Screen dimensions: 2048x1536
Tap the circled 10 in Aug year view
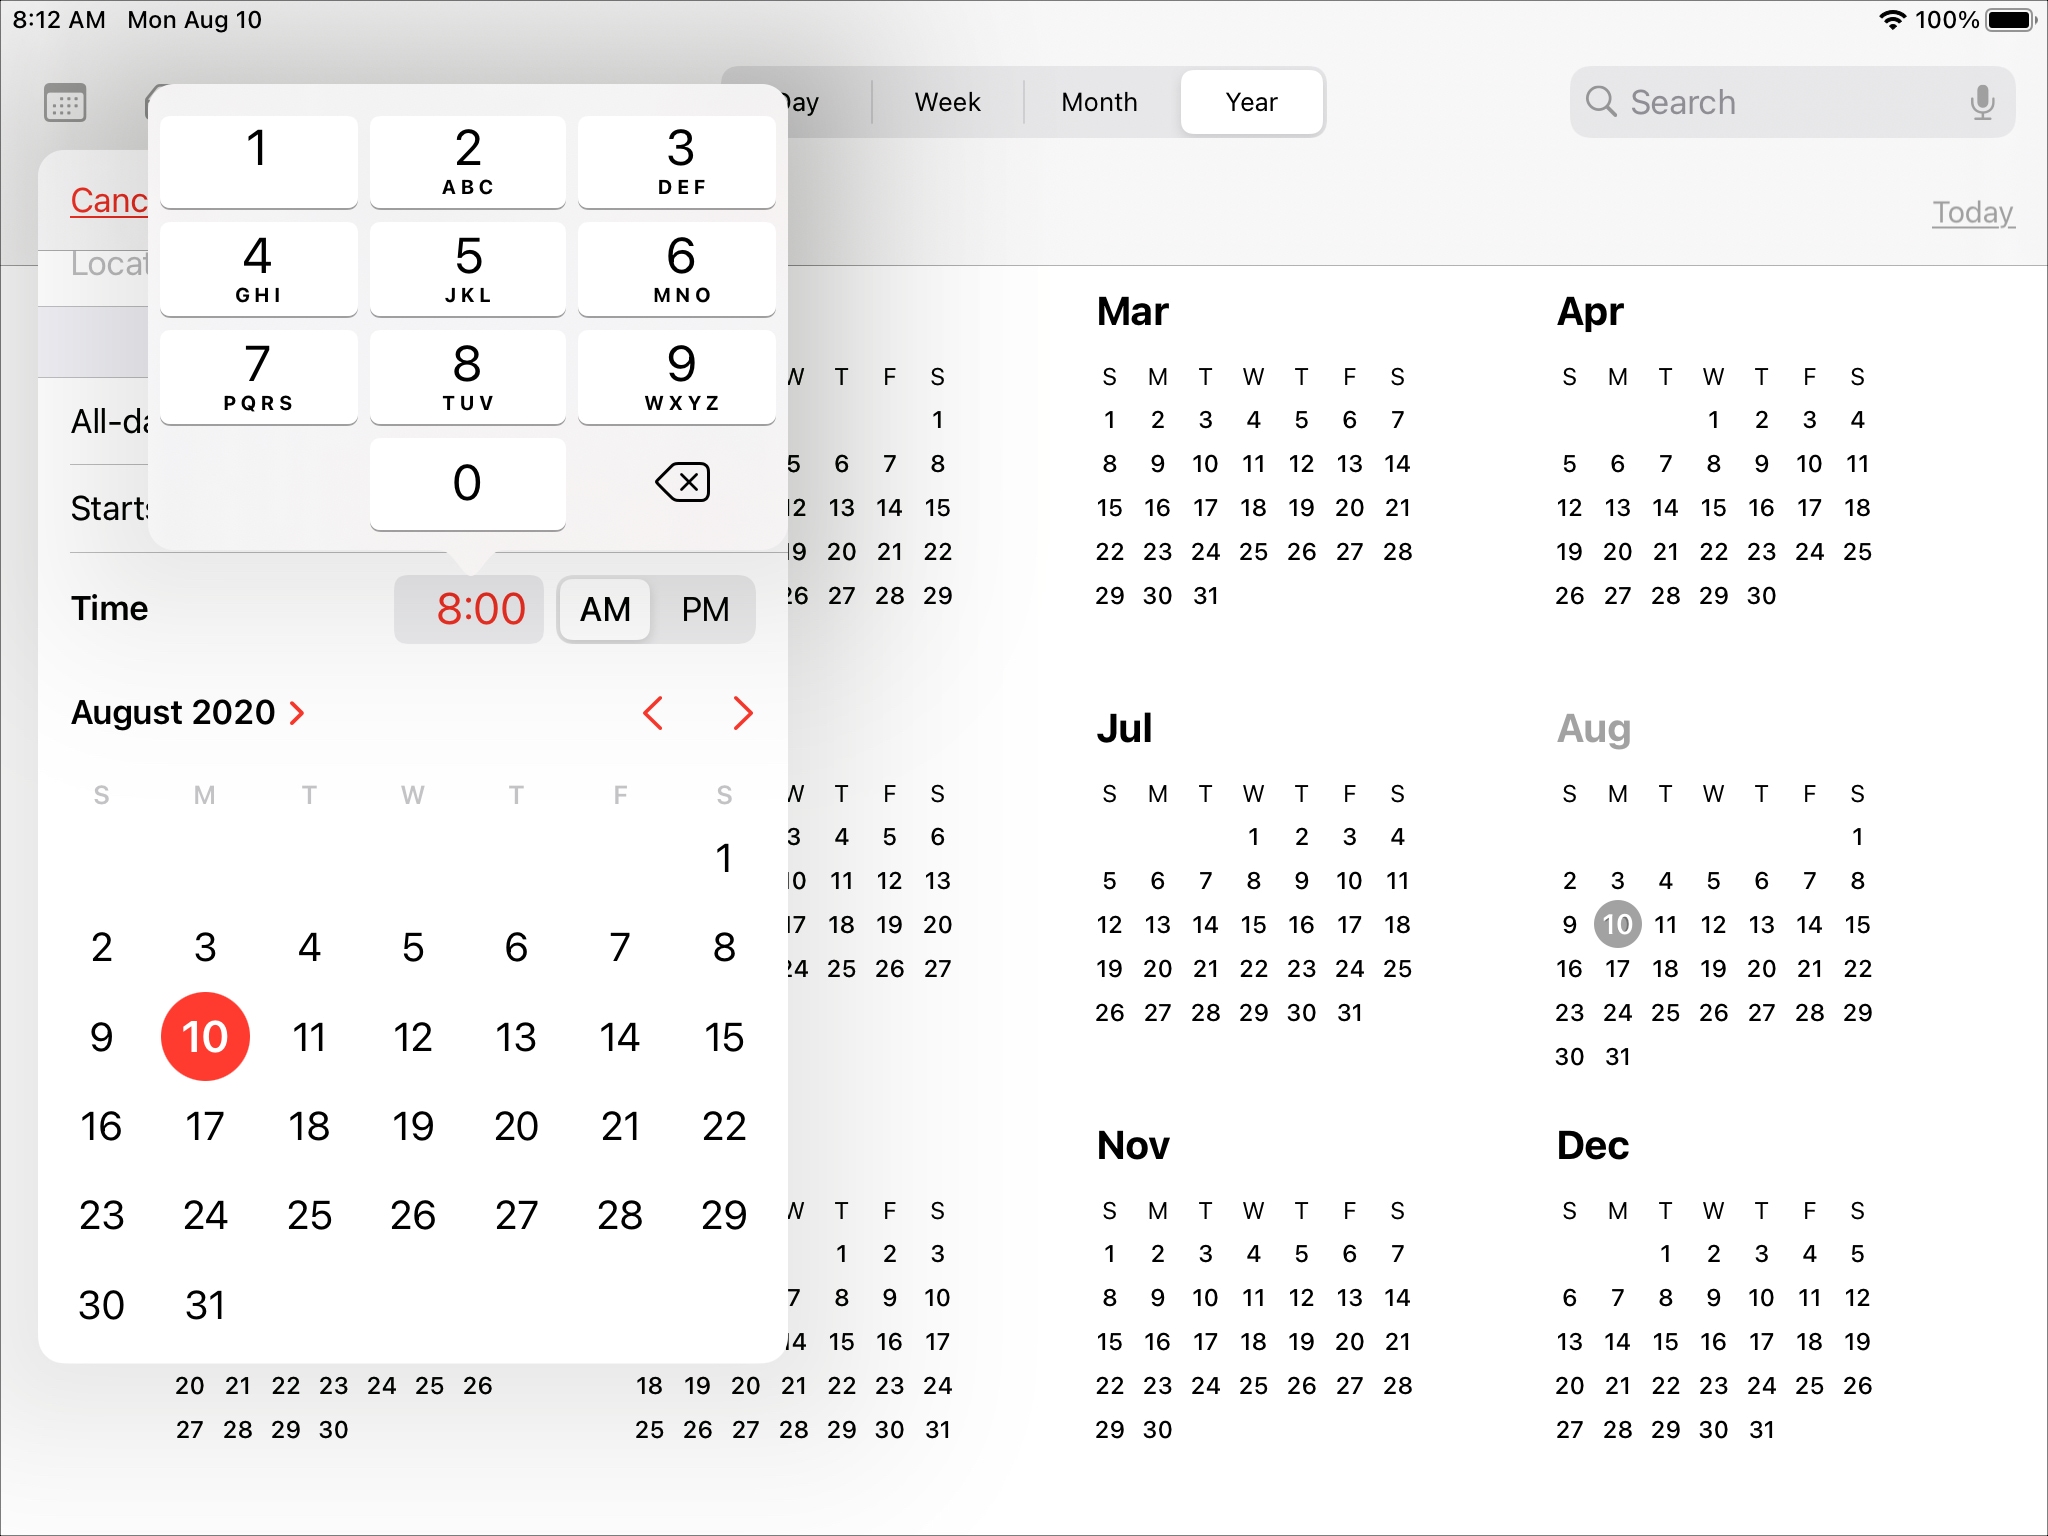click(x=1618, y=925)
